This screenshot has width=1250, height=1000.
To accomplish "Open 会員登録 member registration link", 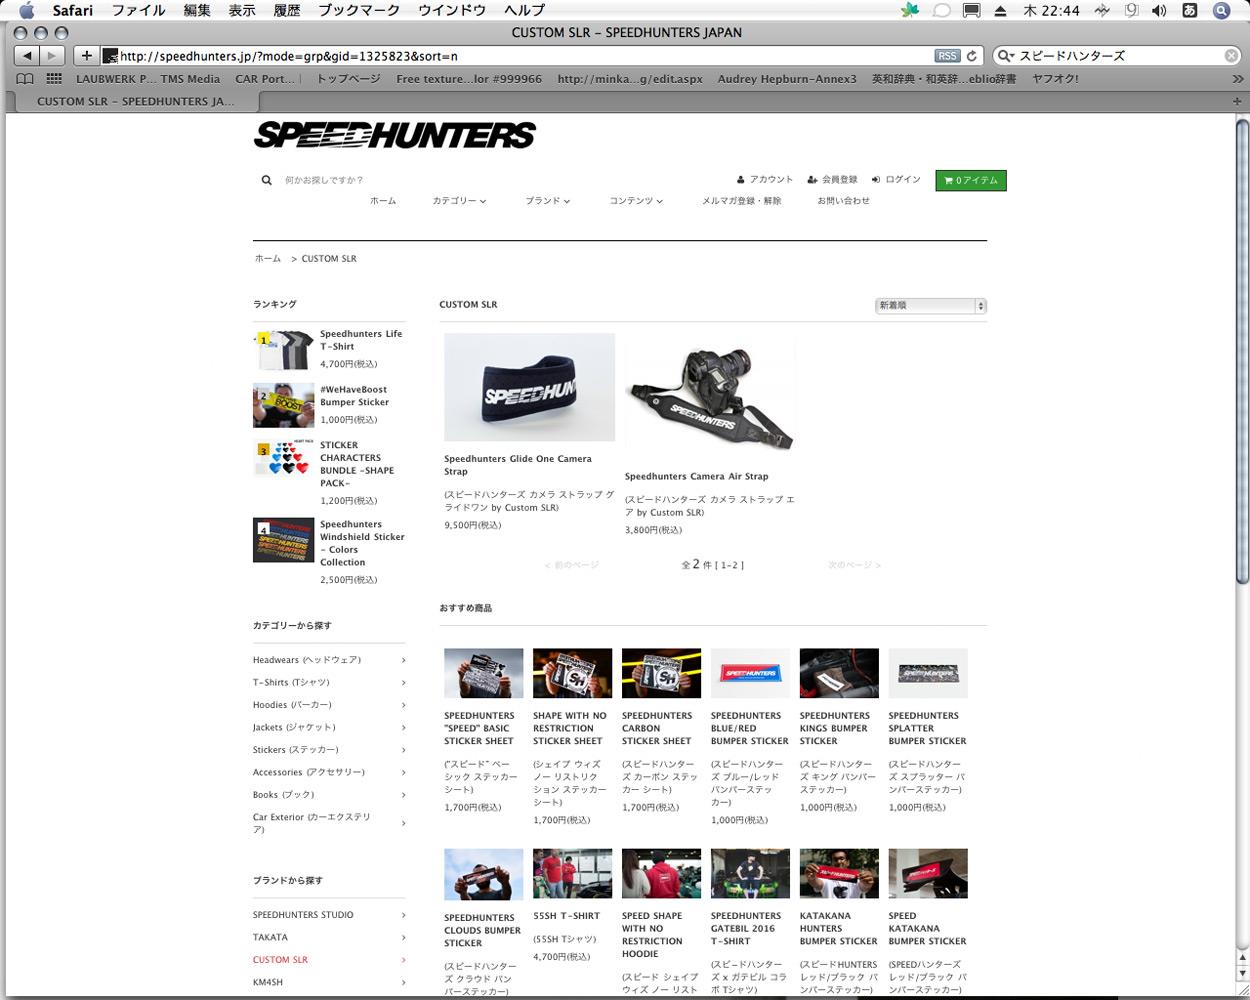I will (x=833, y=180).
